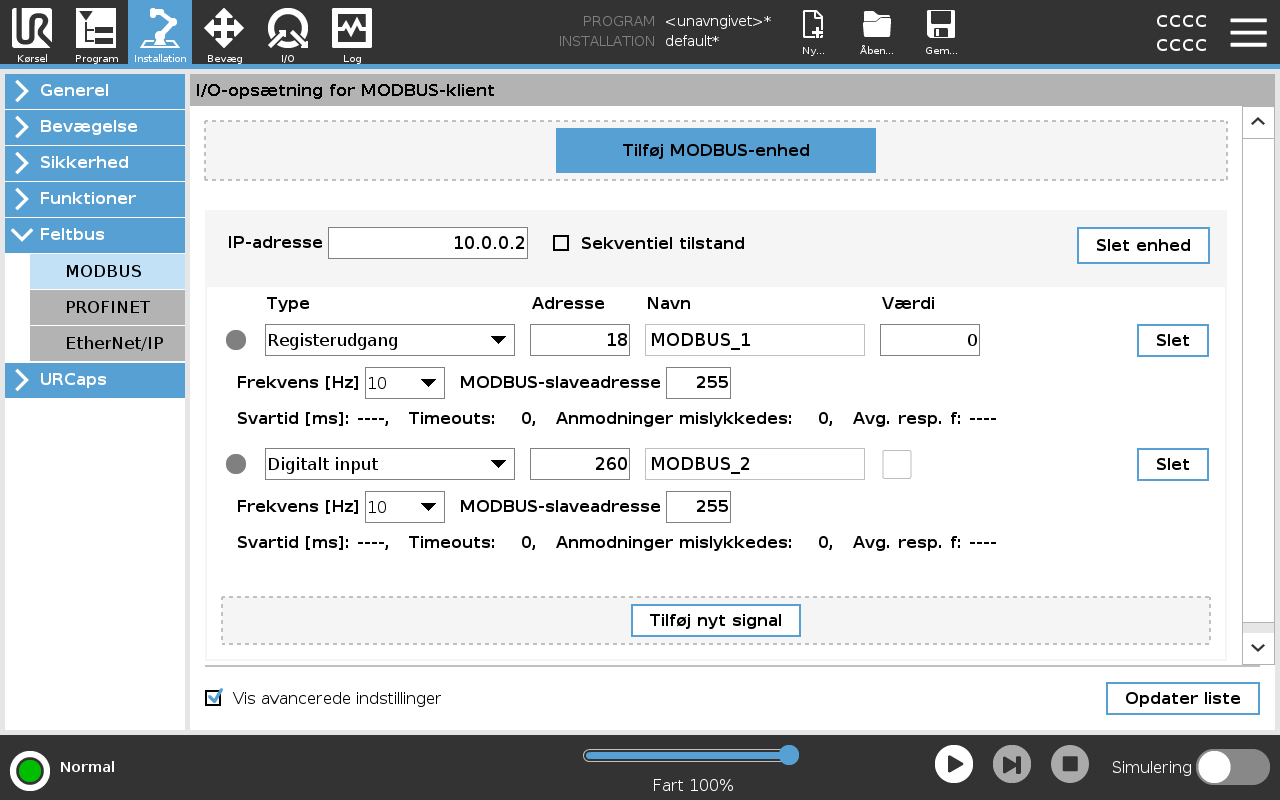Open the Frekvens dropdown for MODBUS_1
This screenshot has height=800, width=1280.
click(x=405, y=383)
